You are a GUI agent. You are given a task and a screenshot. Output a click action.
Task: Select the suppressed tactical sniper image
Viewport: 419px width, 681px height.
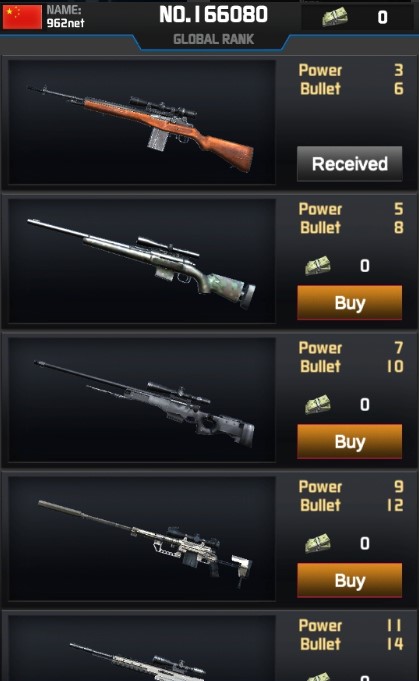(x=142, y=539)
